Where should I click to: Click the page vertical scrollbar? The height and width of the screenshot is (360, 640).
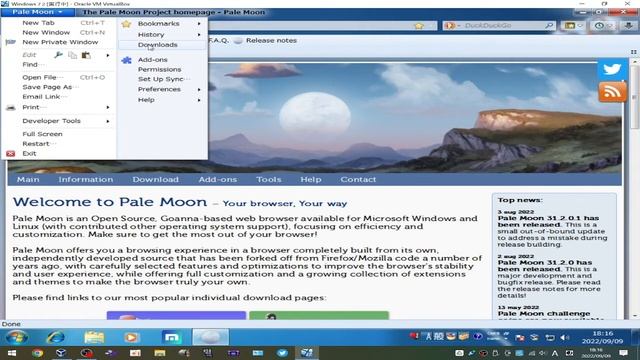[634, 188]
